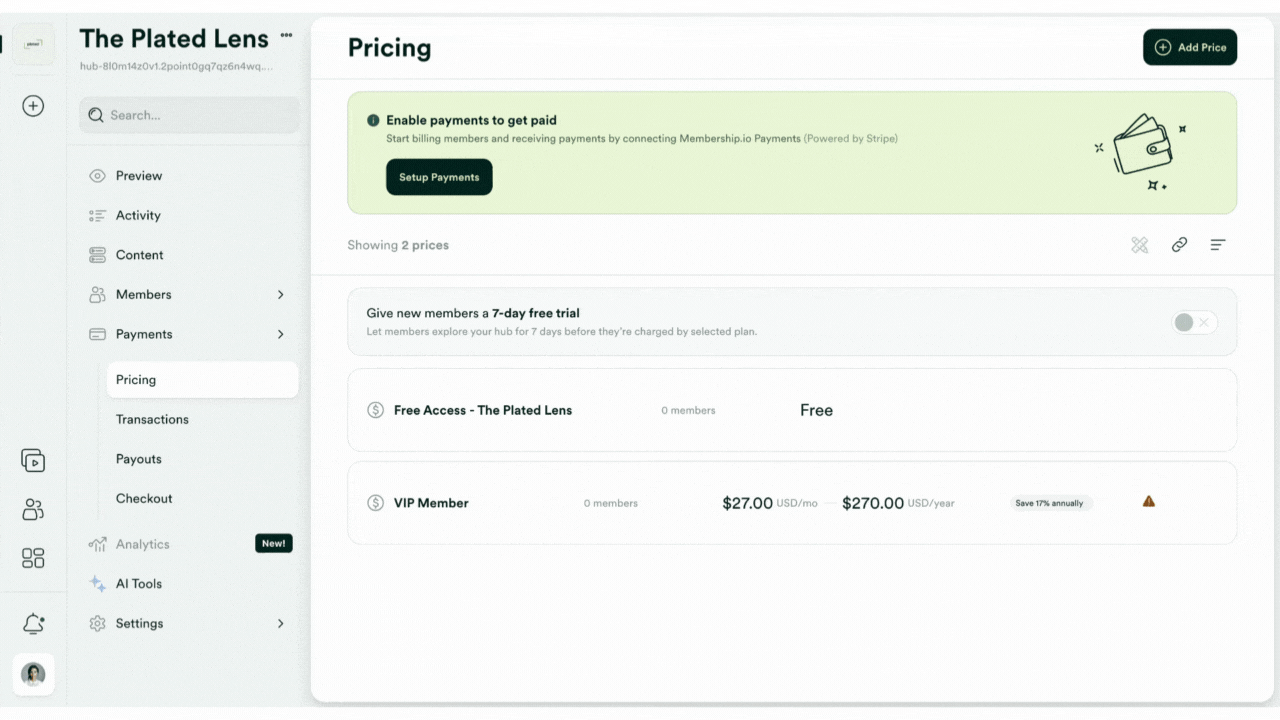Click the people icon in left rail
The width and height of the screenshot is (1280, 720).
coord(33,510)
